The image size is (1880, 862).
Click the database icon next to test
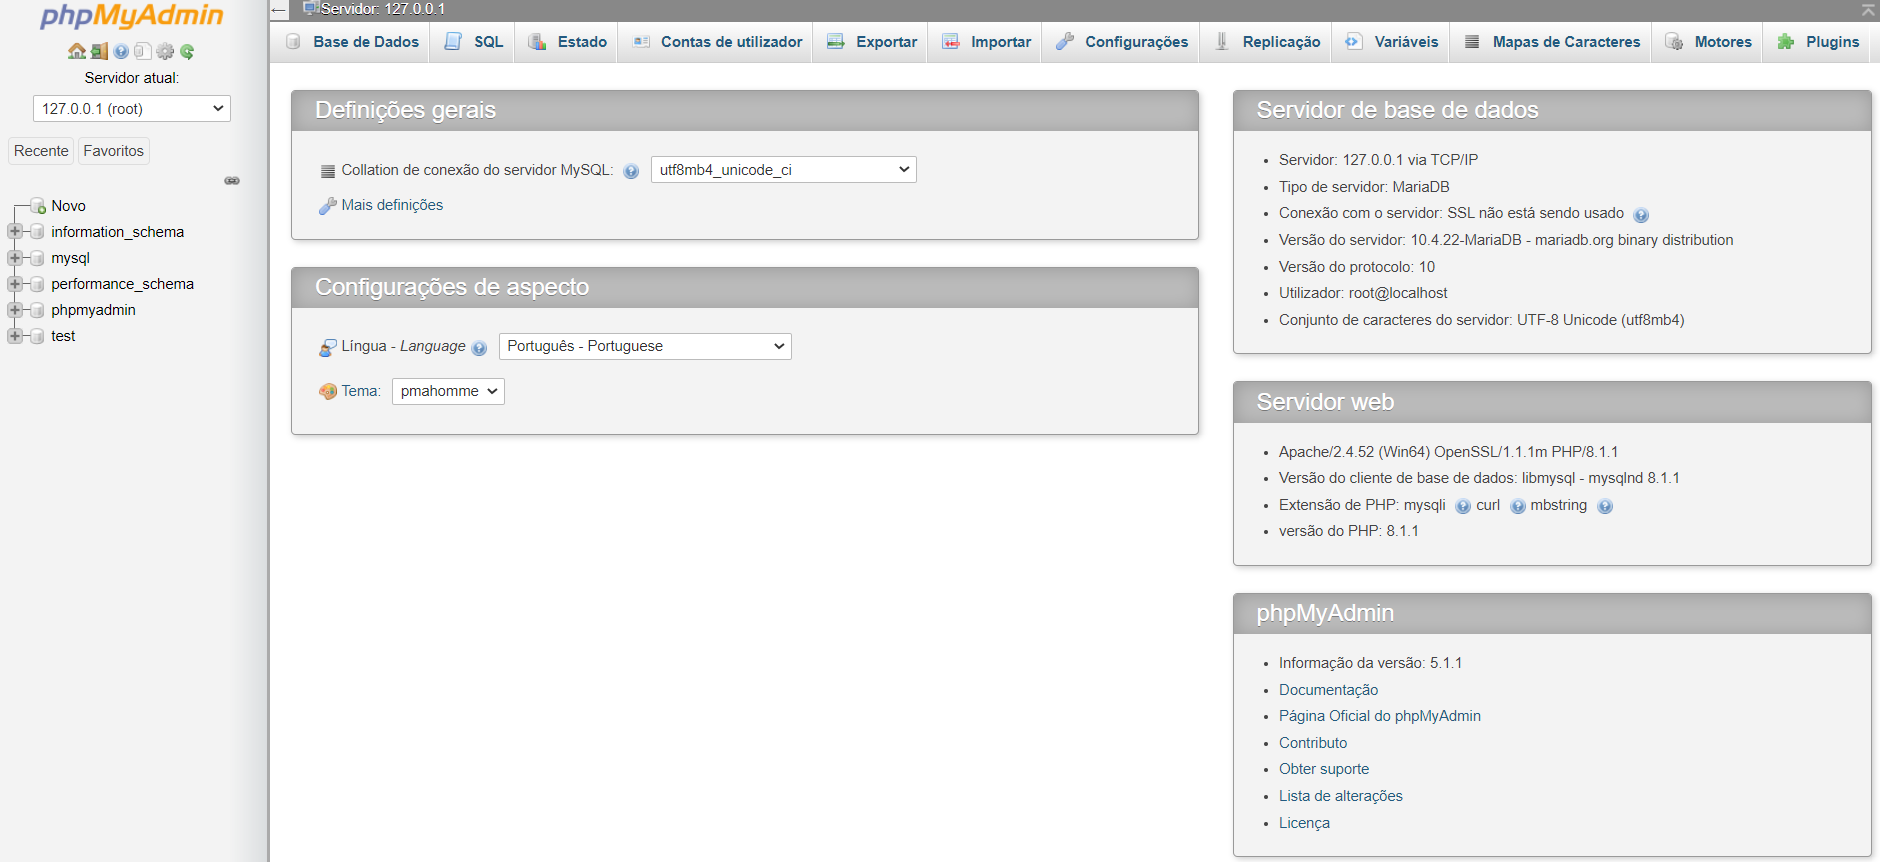[37, 336]
